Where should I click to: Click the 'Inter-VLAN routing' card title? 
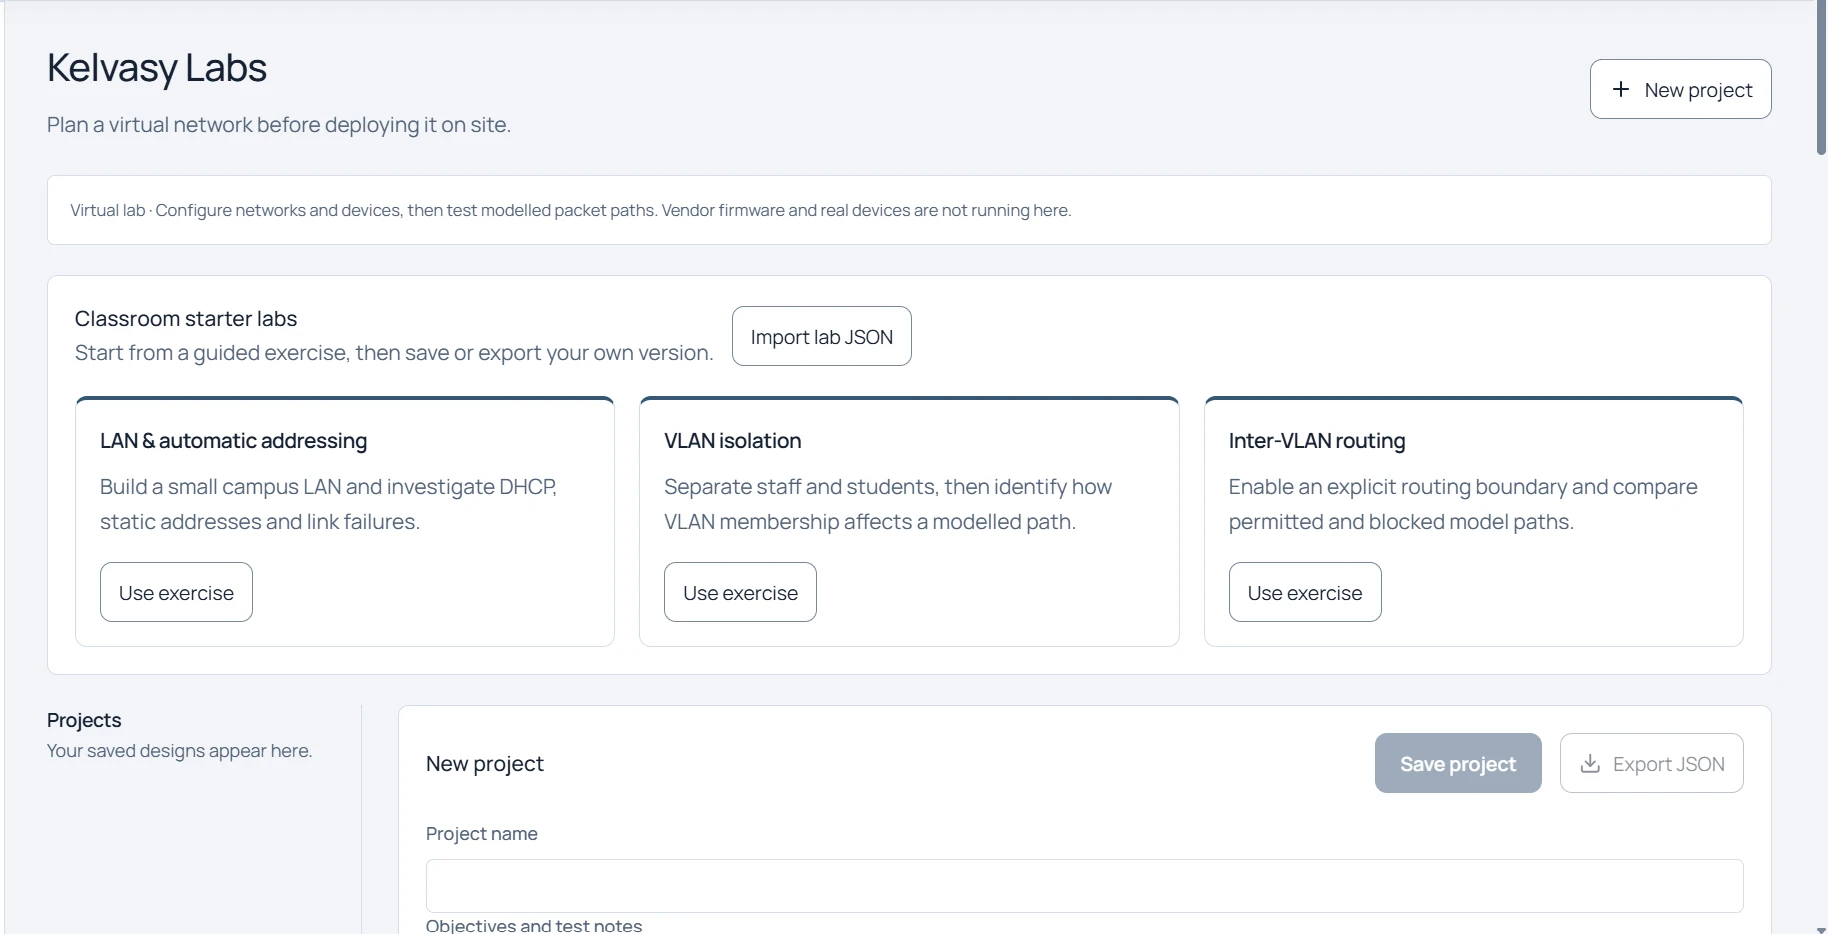1317,441
